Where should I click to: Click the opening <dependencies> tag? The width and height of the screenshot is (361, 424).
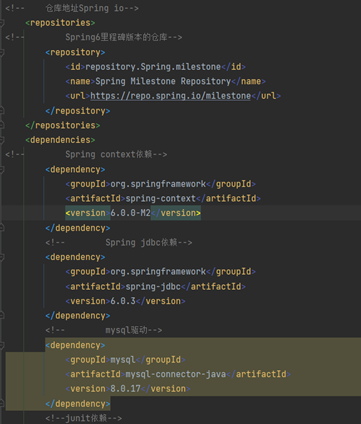(60, 140)
